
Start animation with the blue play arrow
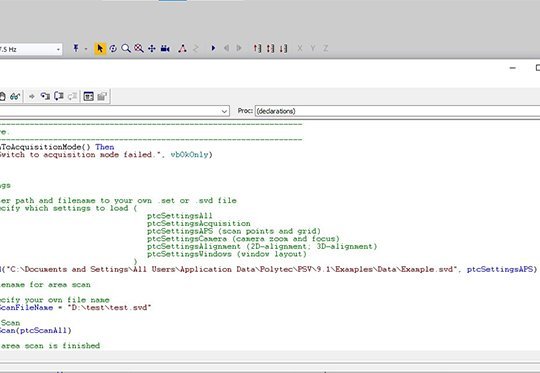coord(213,48)
